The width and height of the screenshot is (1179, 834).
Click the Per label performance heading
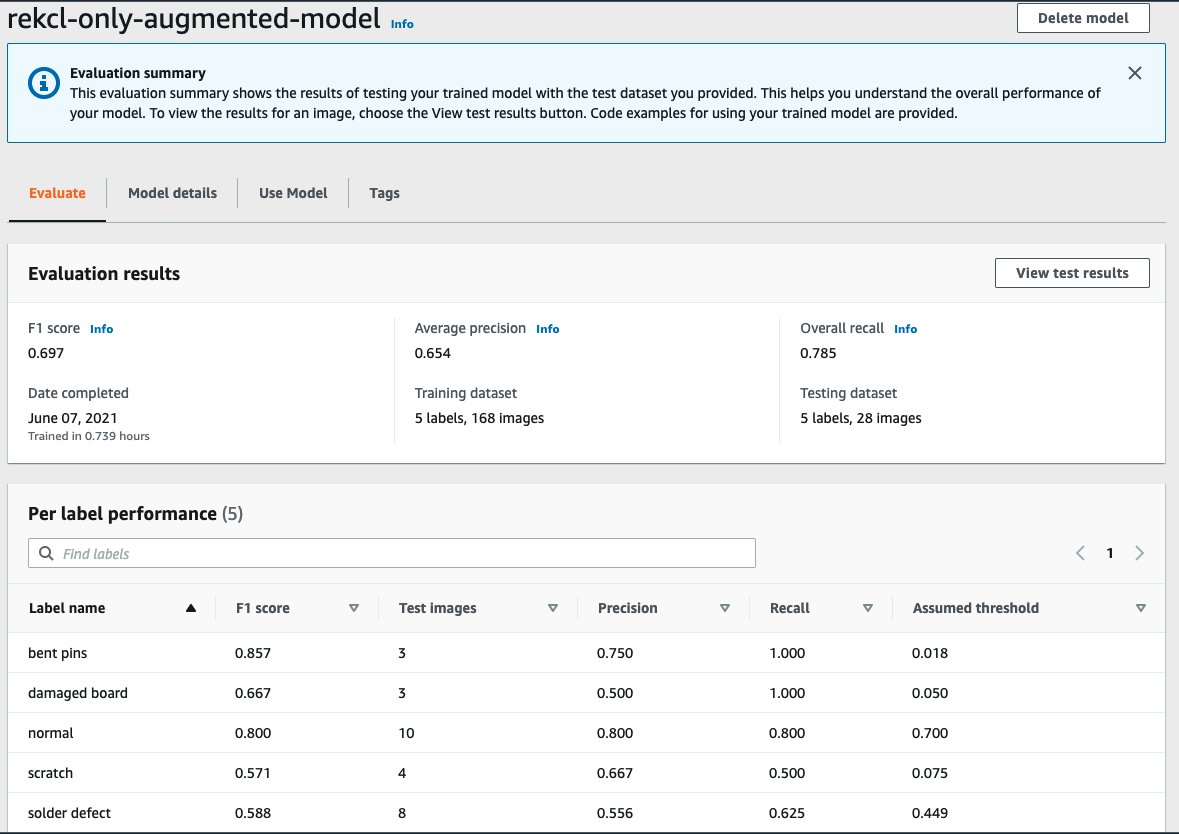[135, 514]
